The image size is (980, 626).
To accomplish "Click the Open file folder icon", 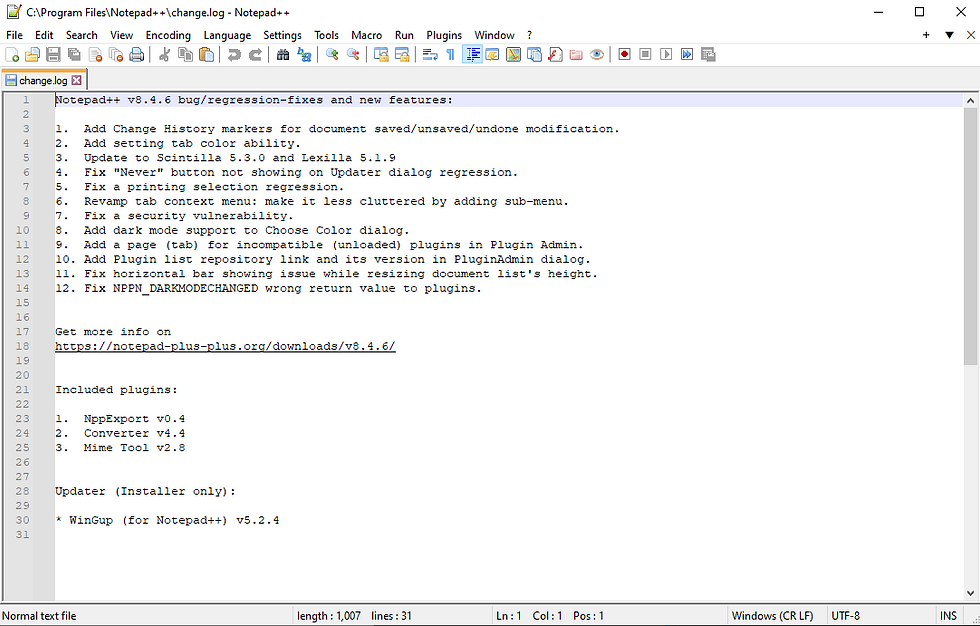I will pos(32,55).
